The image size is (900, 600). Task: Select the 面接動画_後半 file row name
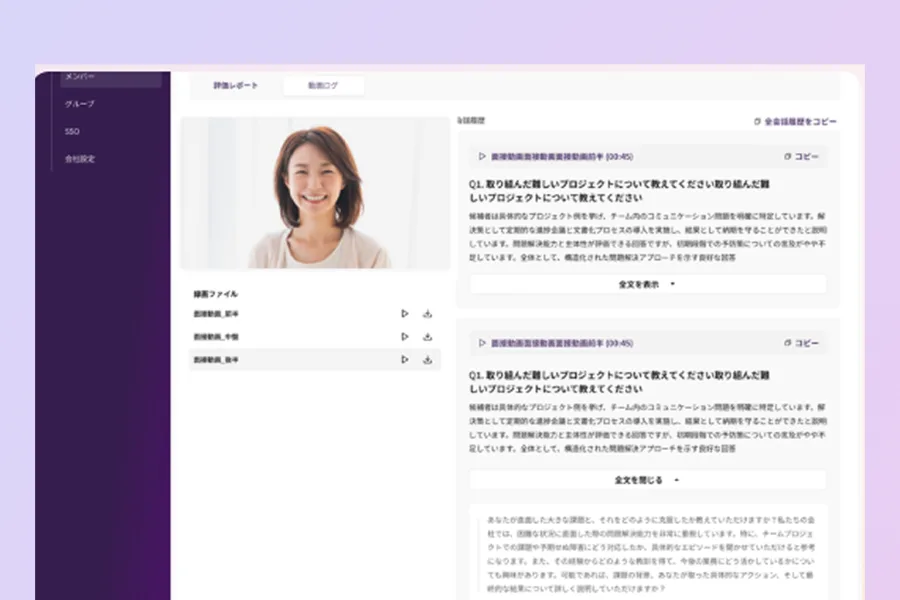click(x=216, y=359)
